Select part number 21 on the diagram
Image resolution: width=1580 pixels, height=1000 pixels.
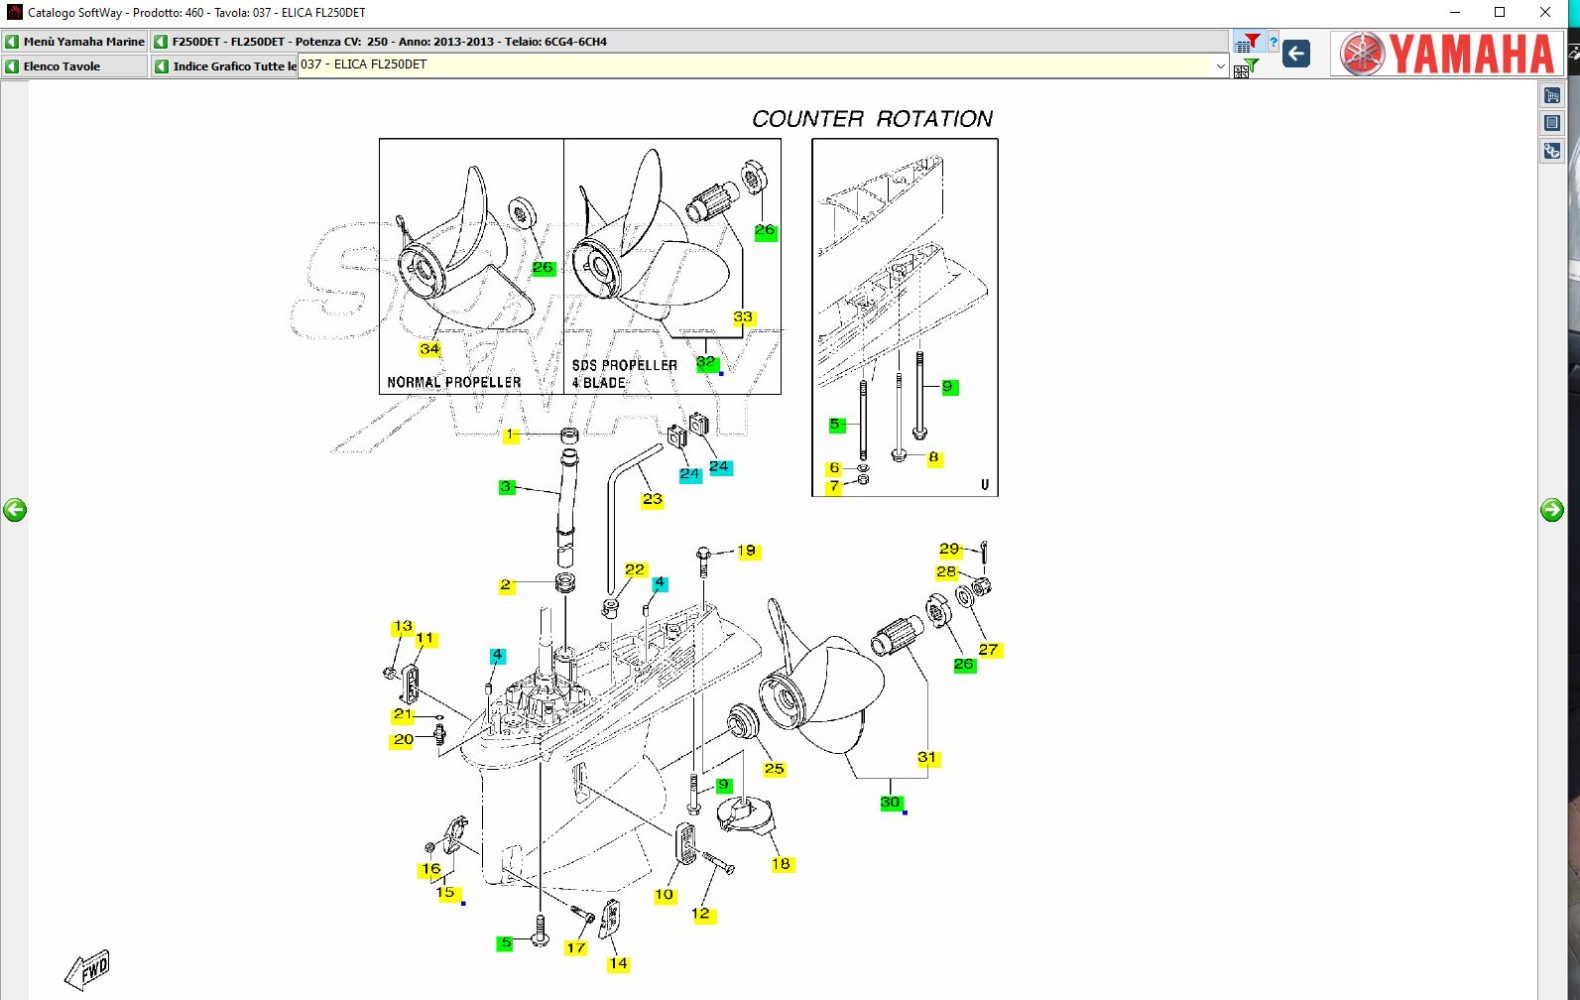click(403, 715)
